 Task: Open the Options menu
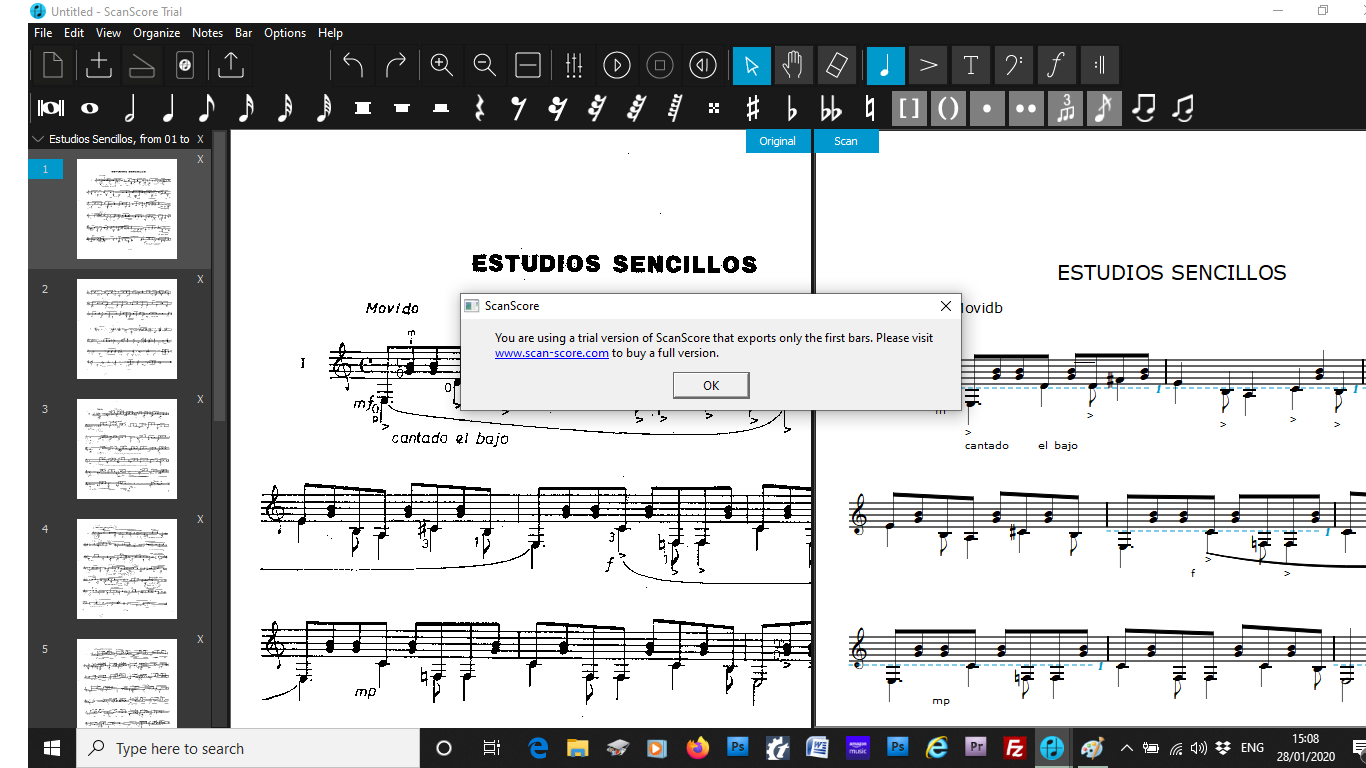(x=284, y=33)
